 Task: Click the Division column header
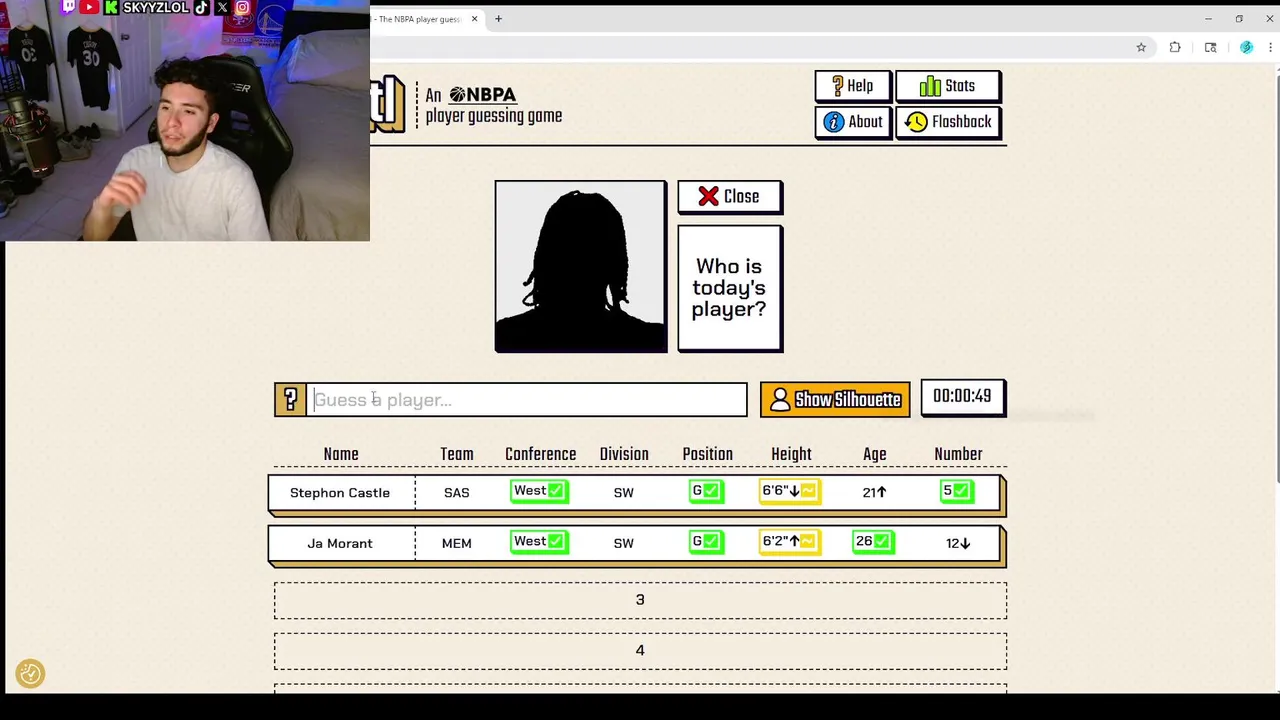pyautogui.click(x=624, y=454)
